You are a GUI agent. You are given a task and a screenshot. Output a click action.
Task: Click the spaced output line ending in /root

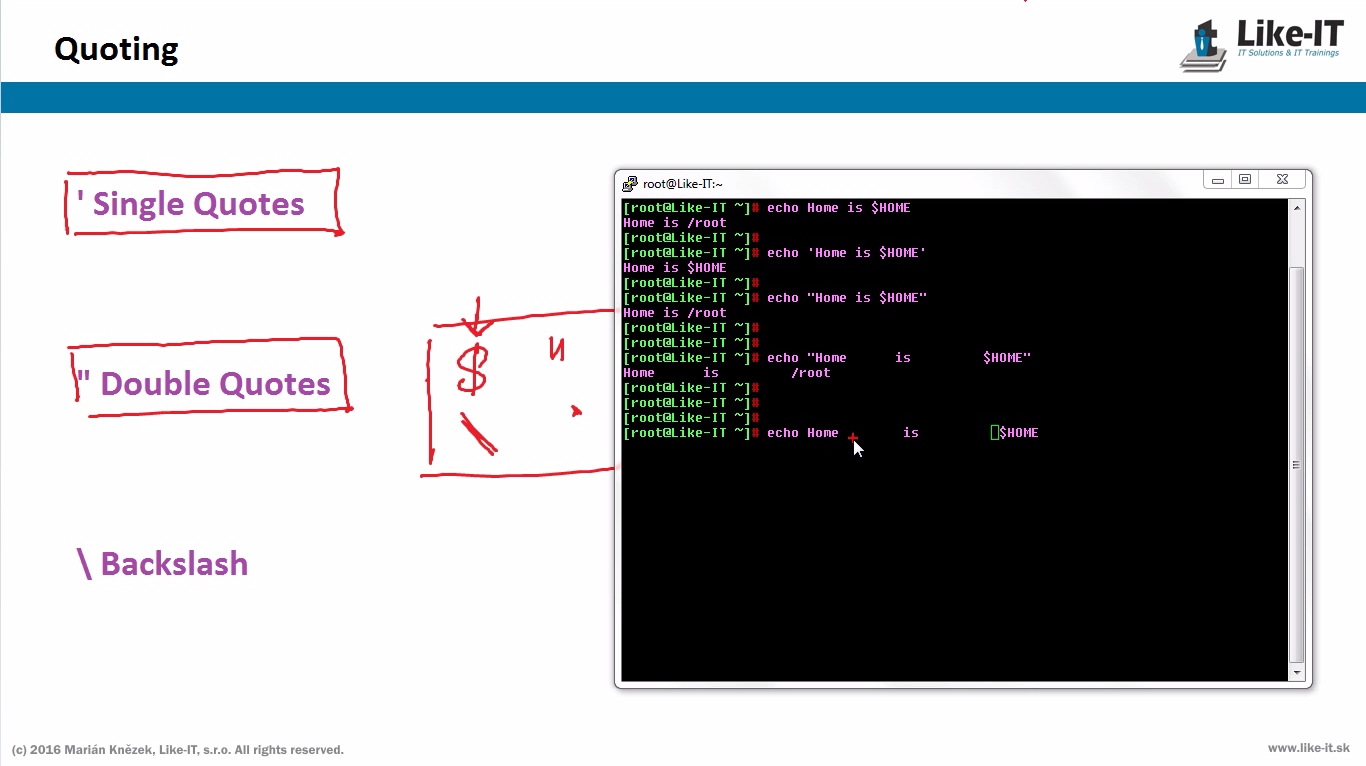pyautogui.click(x=727, y=373)
